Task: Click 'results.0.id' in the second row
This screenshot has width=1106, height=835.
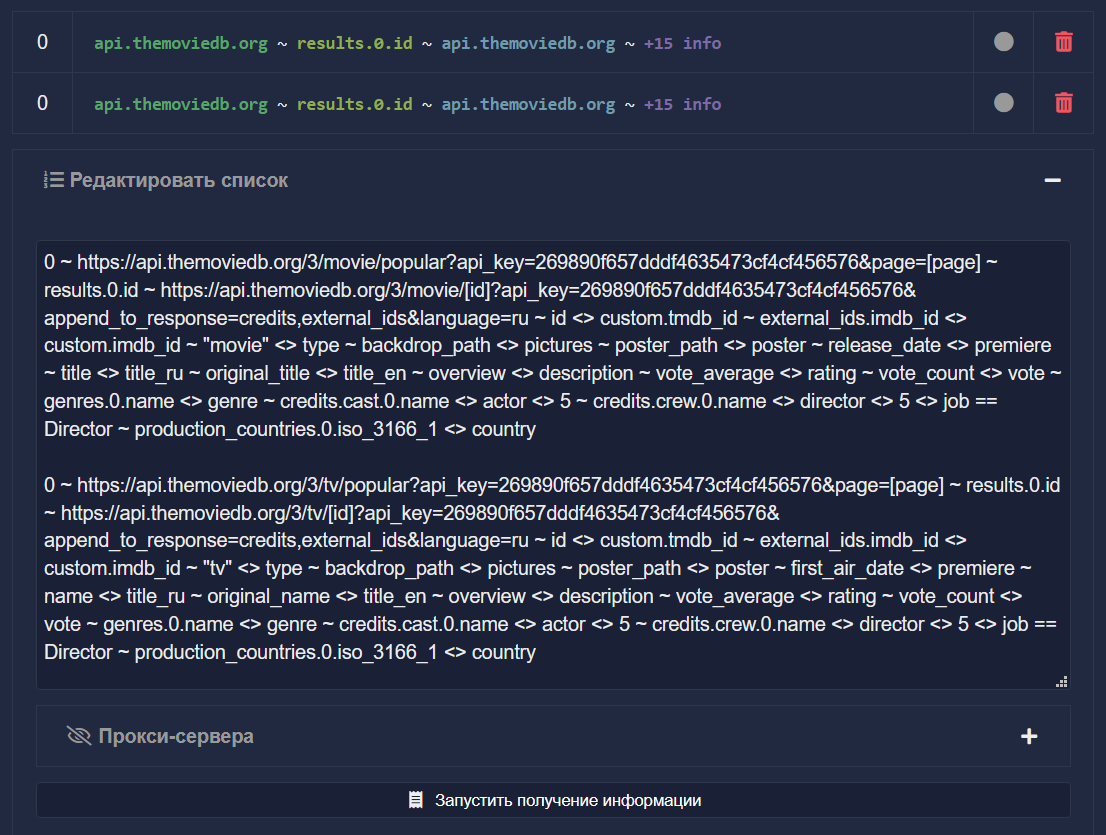Action: (x=354, y=104)
